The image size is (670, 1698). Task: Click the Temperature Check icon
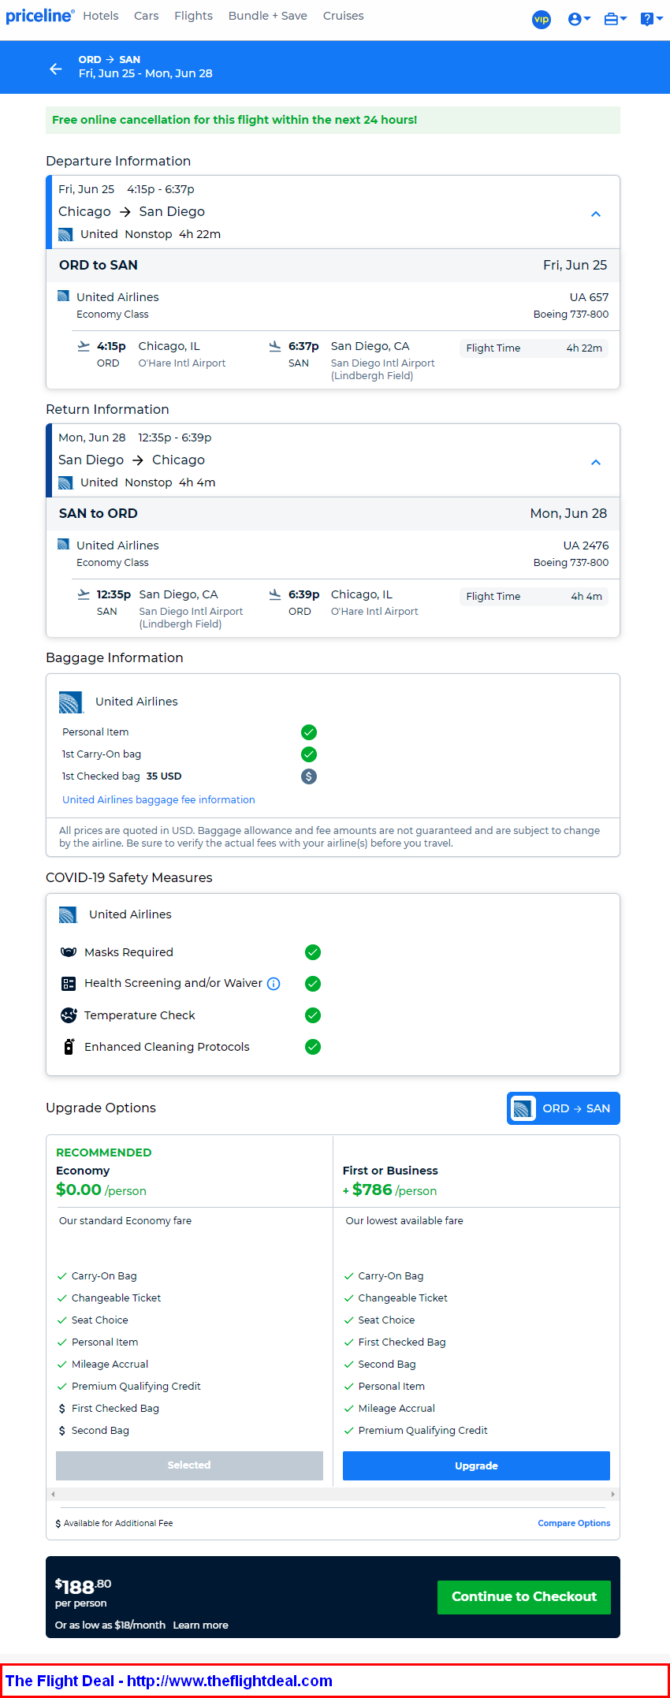click(69, 1015)
